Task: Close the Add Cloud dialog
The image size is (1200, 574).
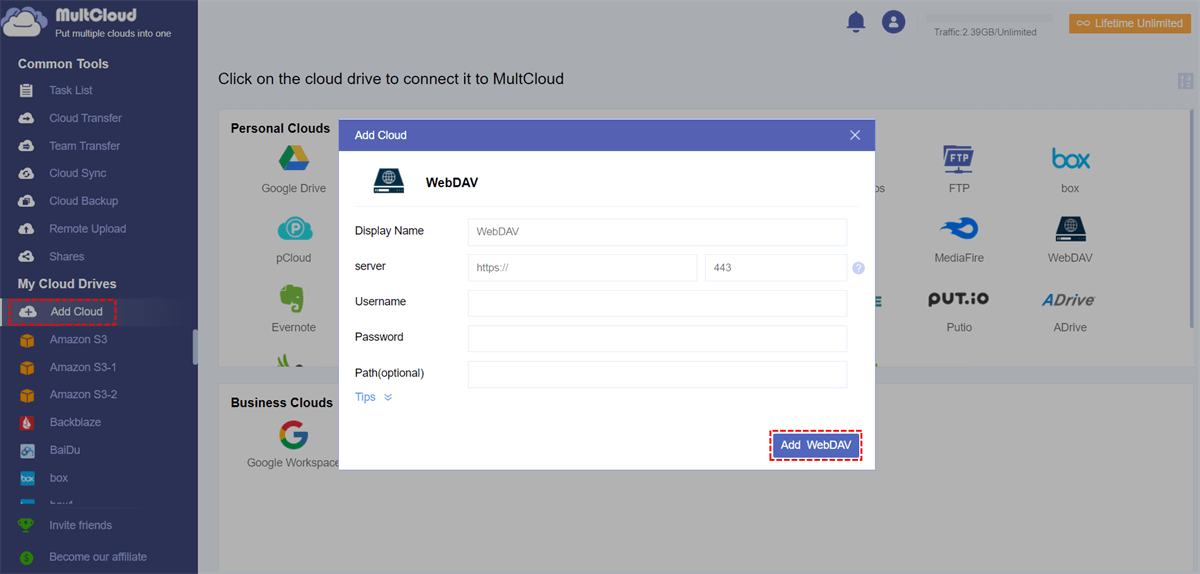Action: pyautogui.click(x=855, y=135)
